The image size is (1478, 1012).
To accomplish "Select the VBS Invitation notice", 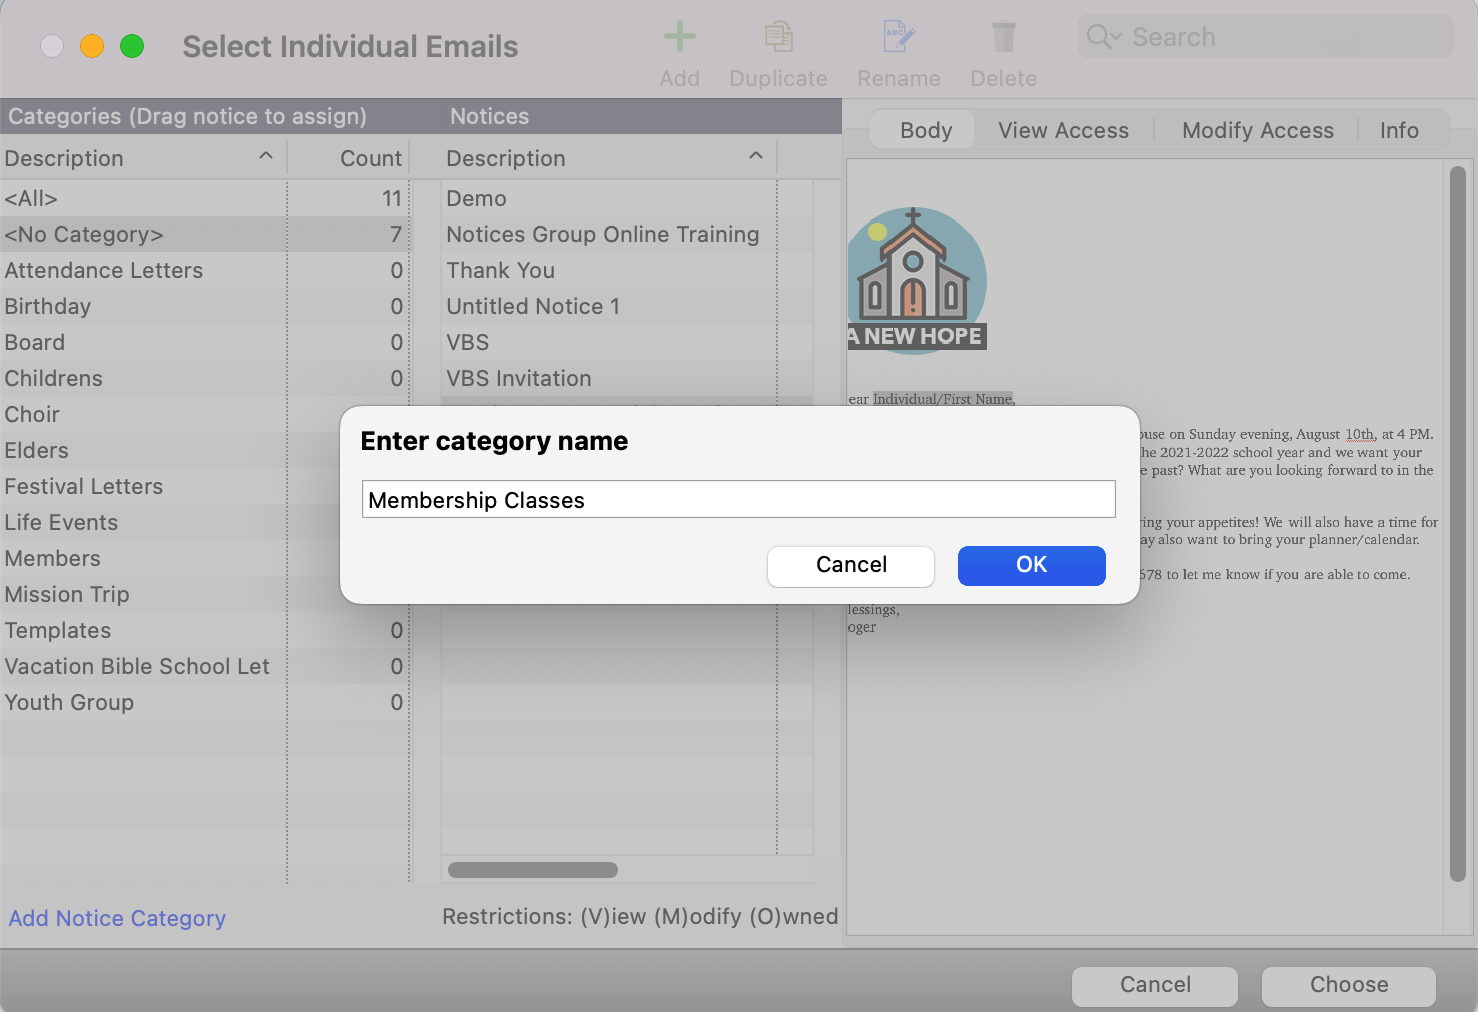I will [519, 378].
